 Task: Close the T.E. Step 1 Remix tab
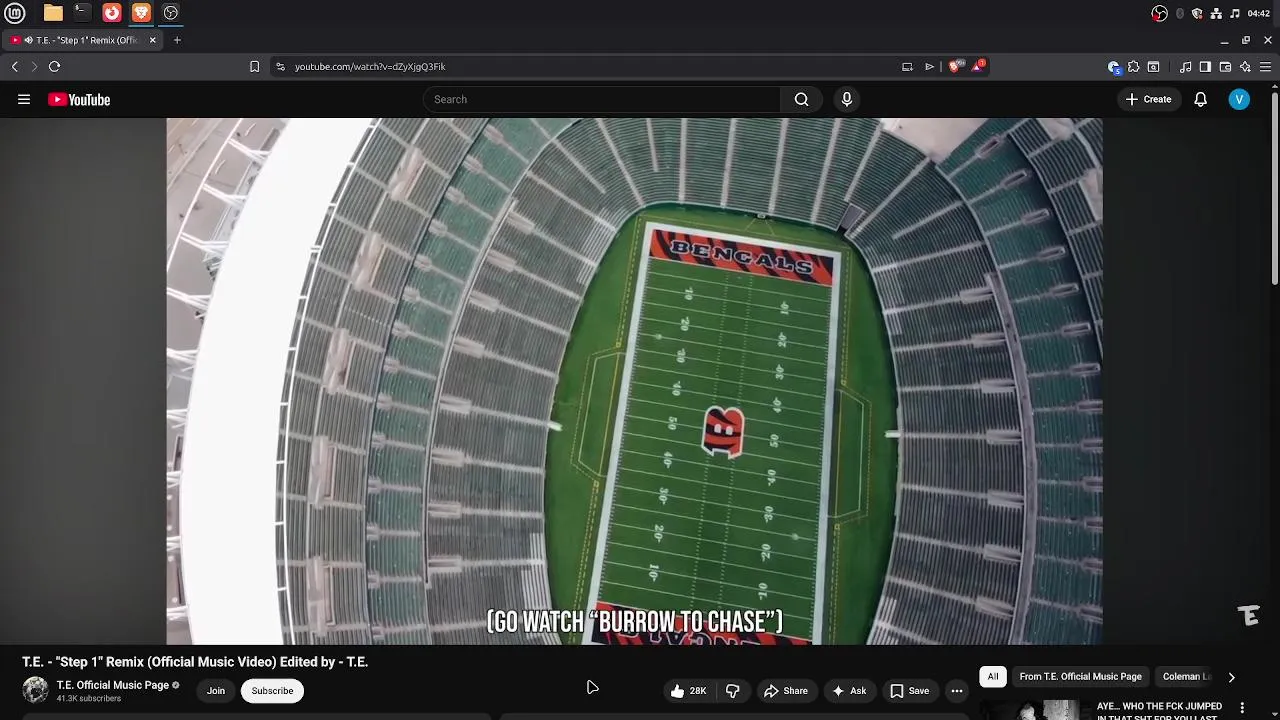153,40
